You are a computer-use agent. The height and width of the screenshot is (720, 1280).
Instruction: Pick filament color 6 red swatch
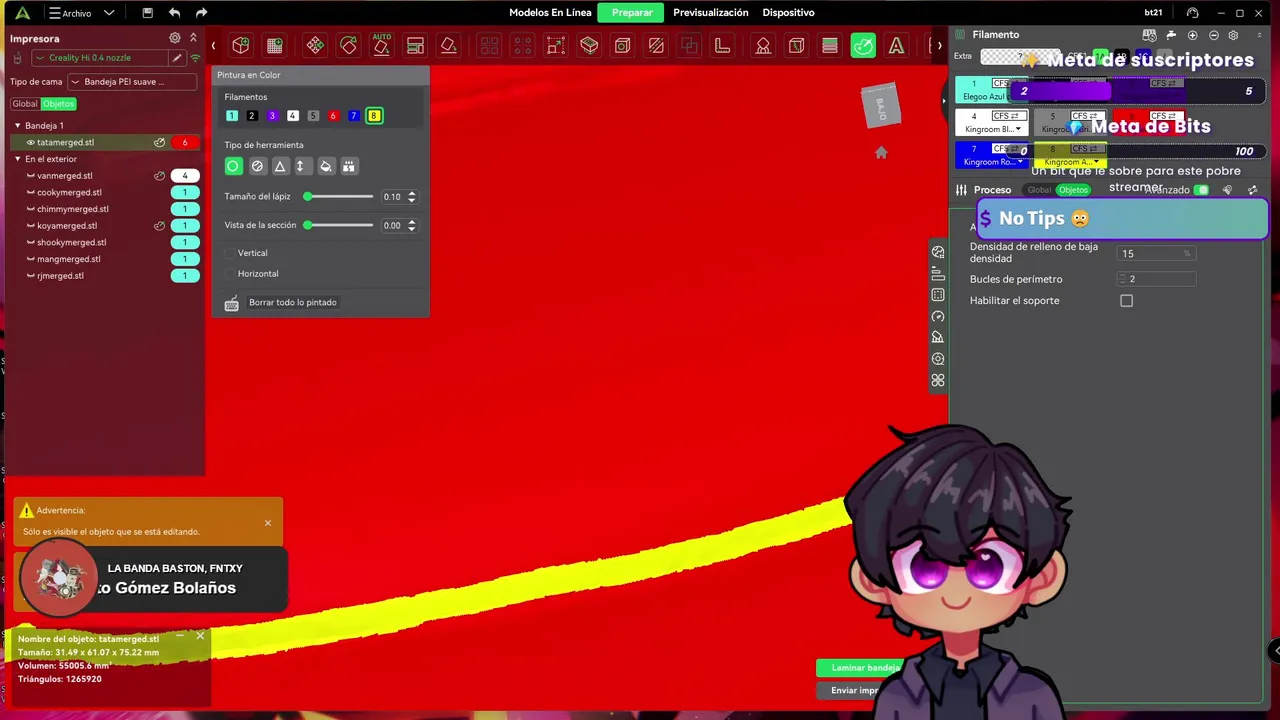coord(333,116)
